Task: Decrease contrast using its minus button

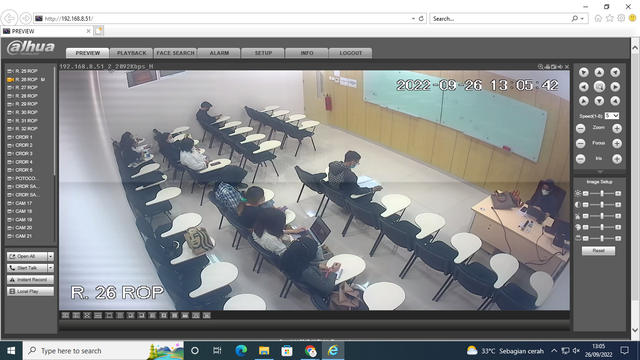Action: pyautogui.click(x=586, y=204)
